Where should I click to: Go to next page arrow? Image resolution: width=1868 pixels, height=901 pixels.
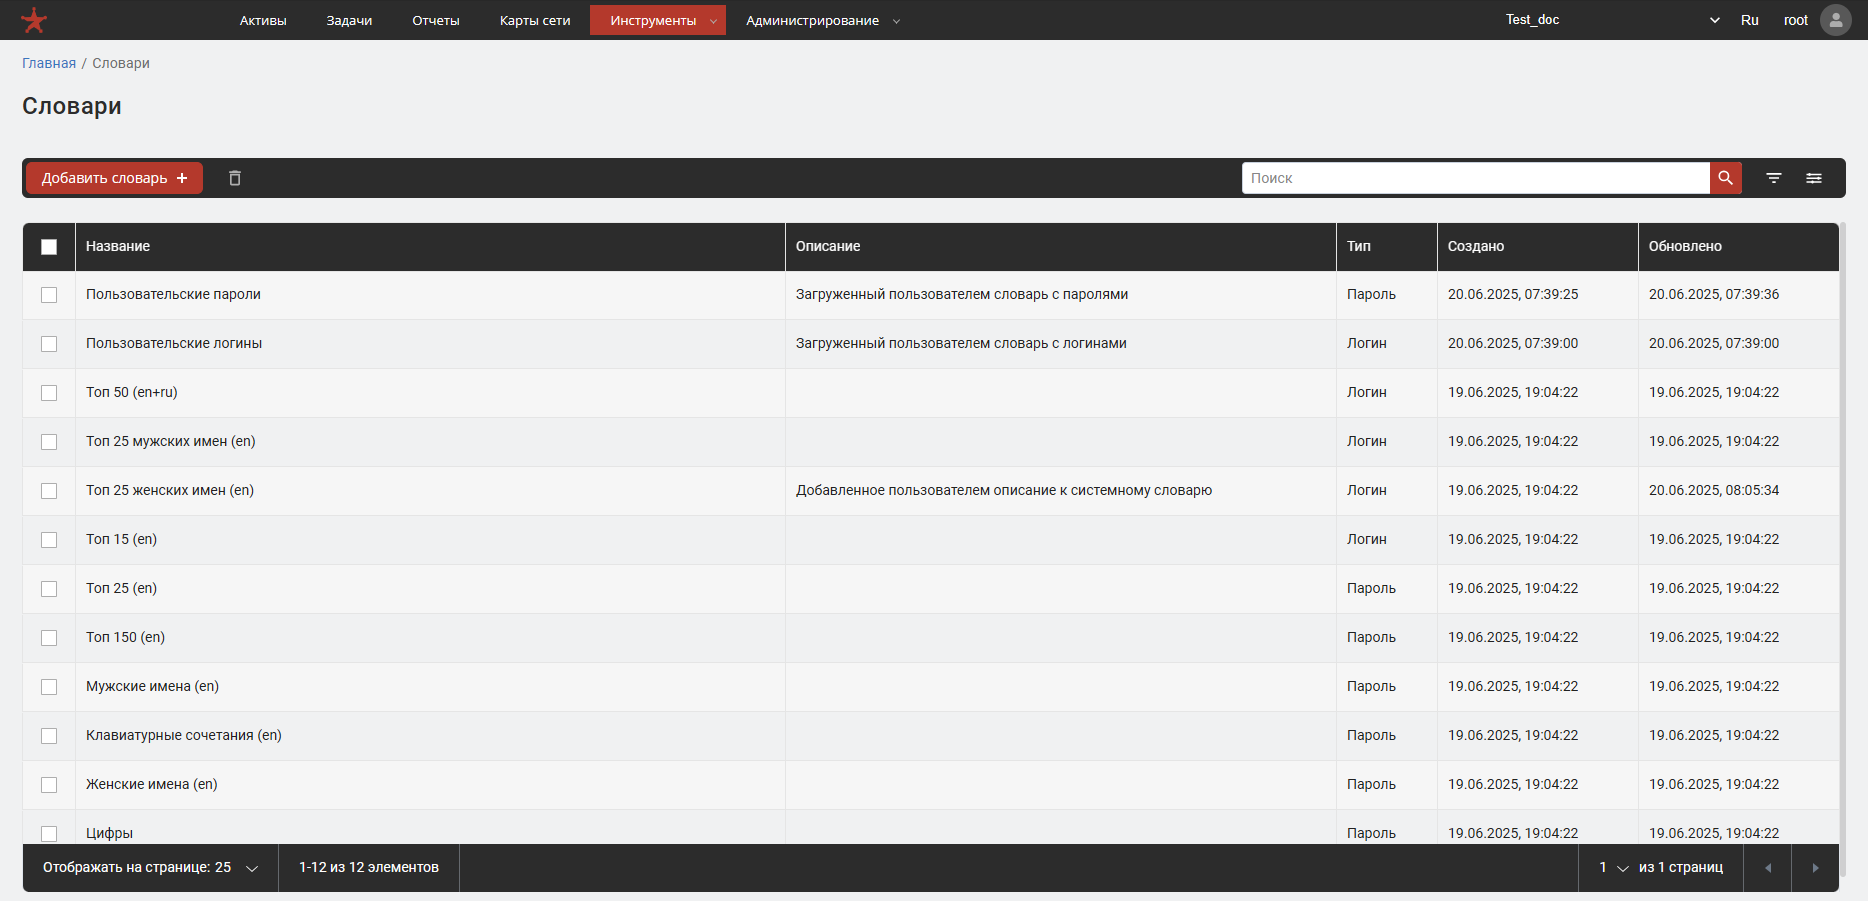1815,868
